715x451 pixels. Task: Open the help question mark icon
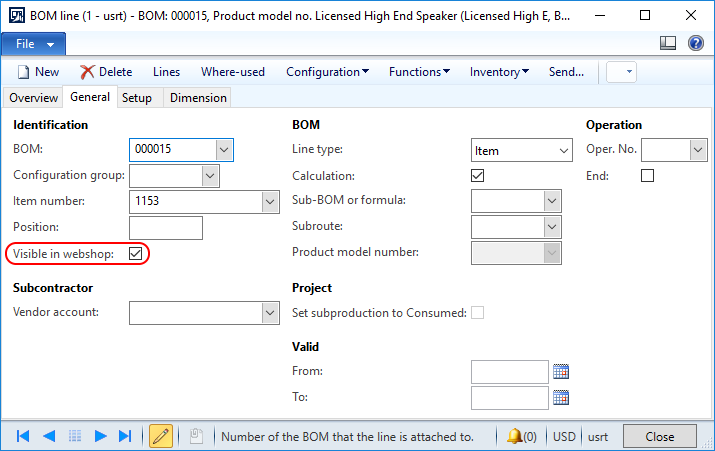(695, 43)
